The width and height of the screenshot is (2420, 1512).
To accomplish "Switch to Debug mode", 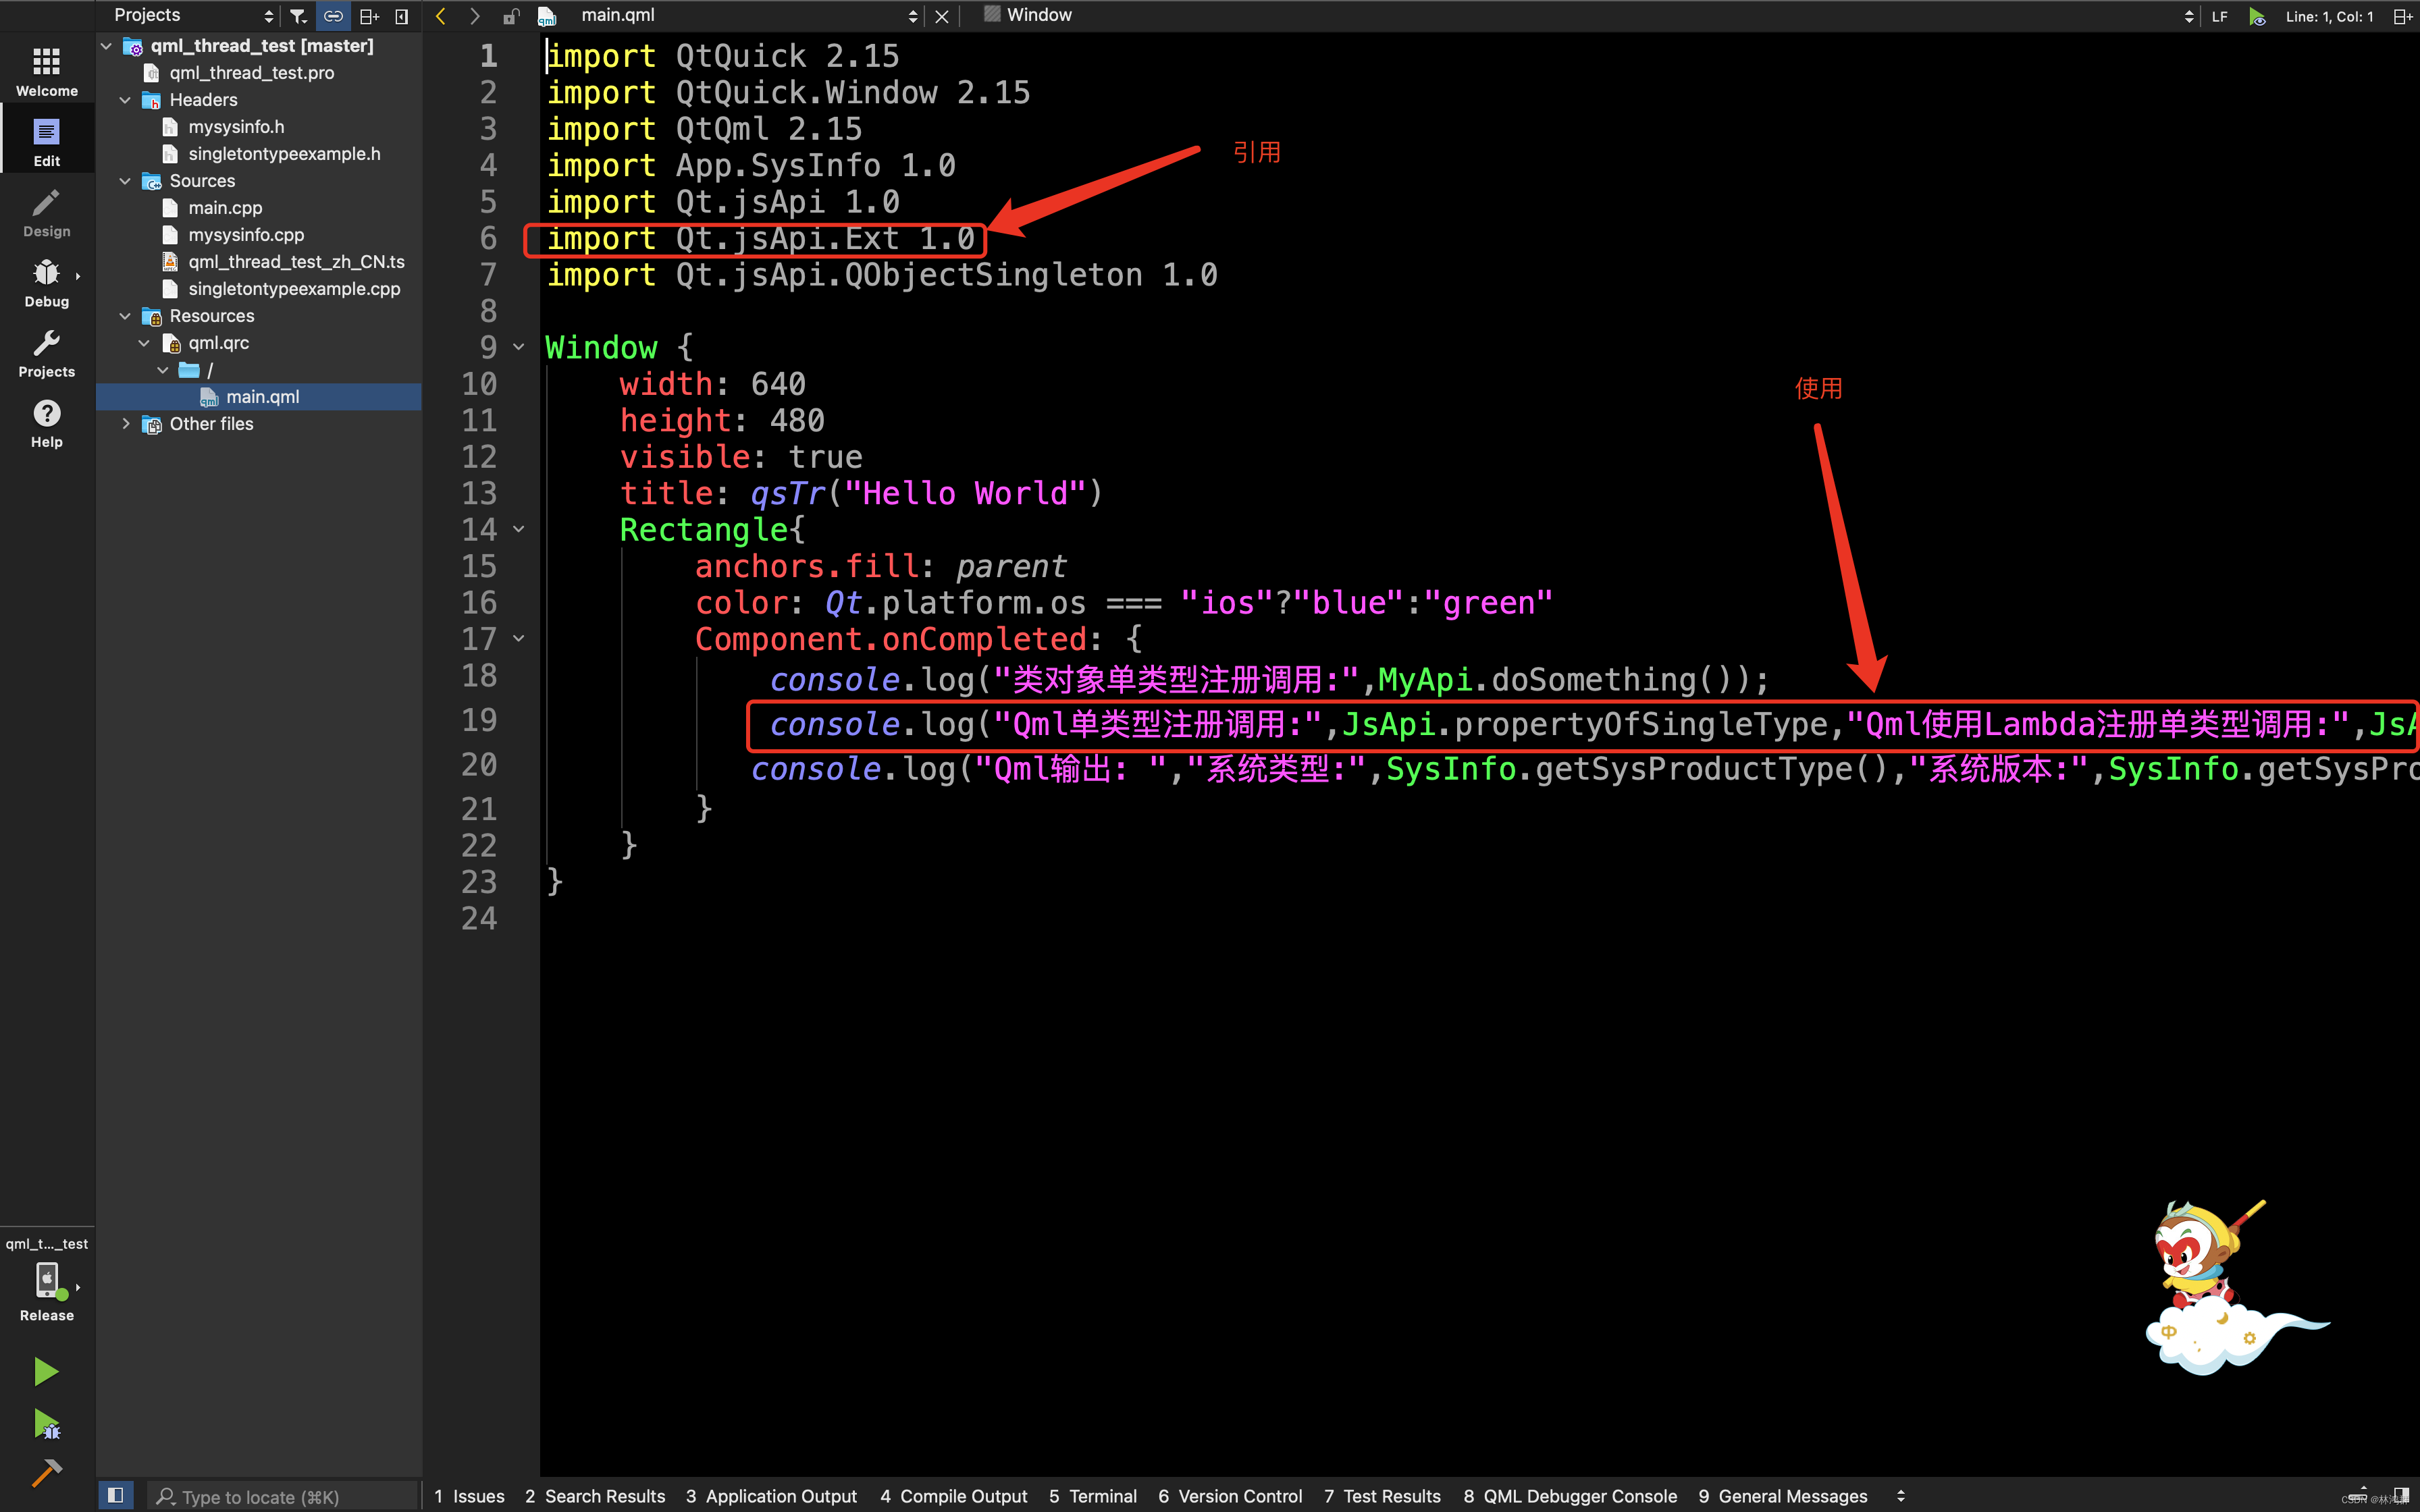I will [46, 282].
